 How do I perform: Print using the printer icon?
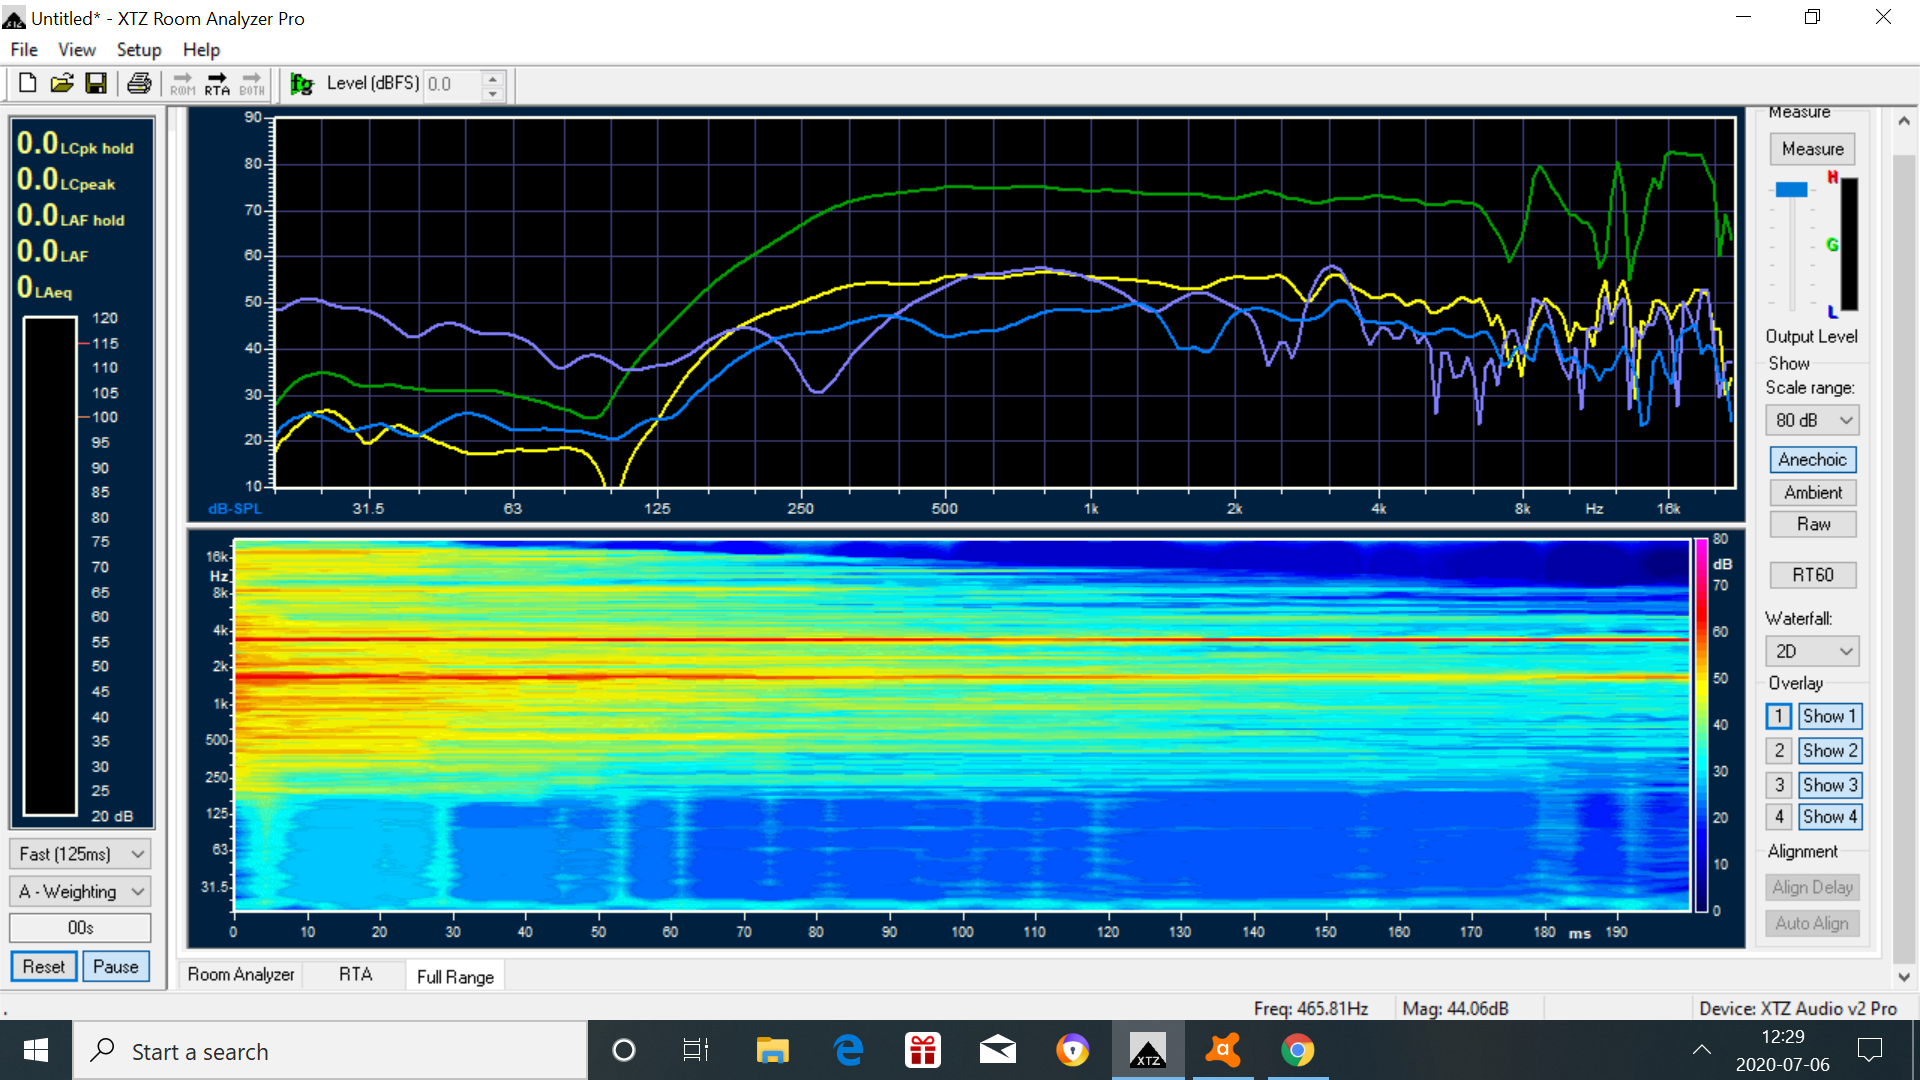(139, 84)
